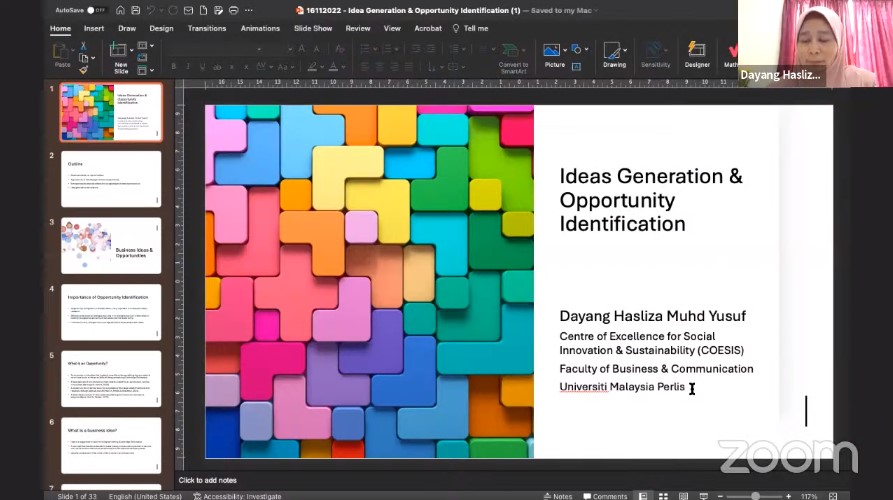Toggle Underline formatting
Screen dimensions: 893x500
point(202,67)
